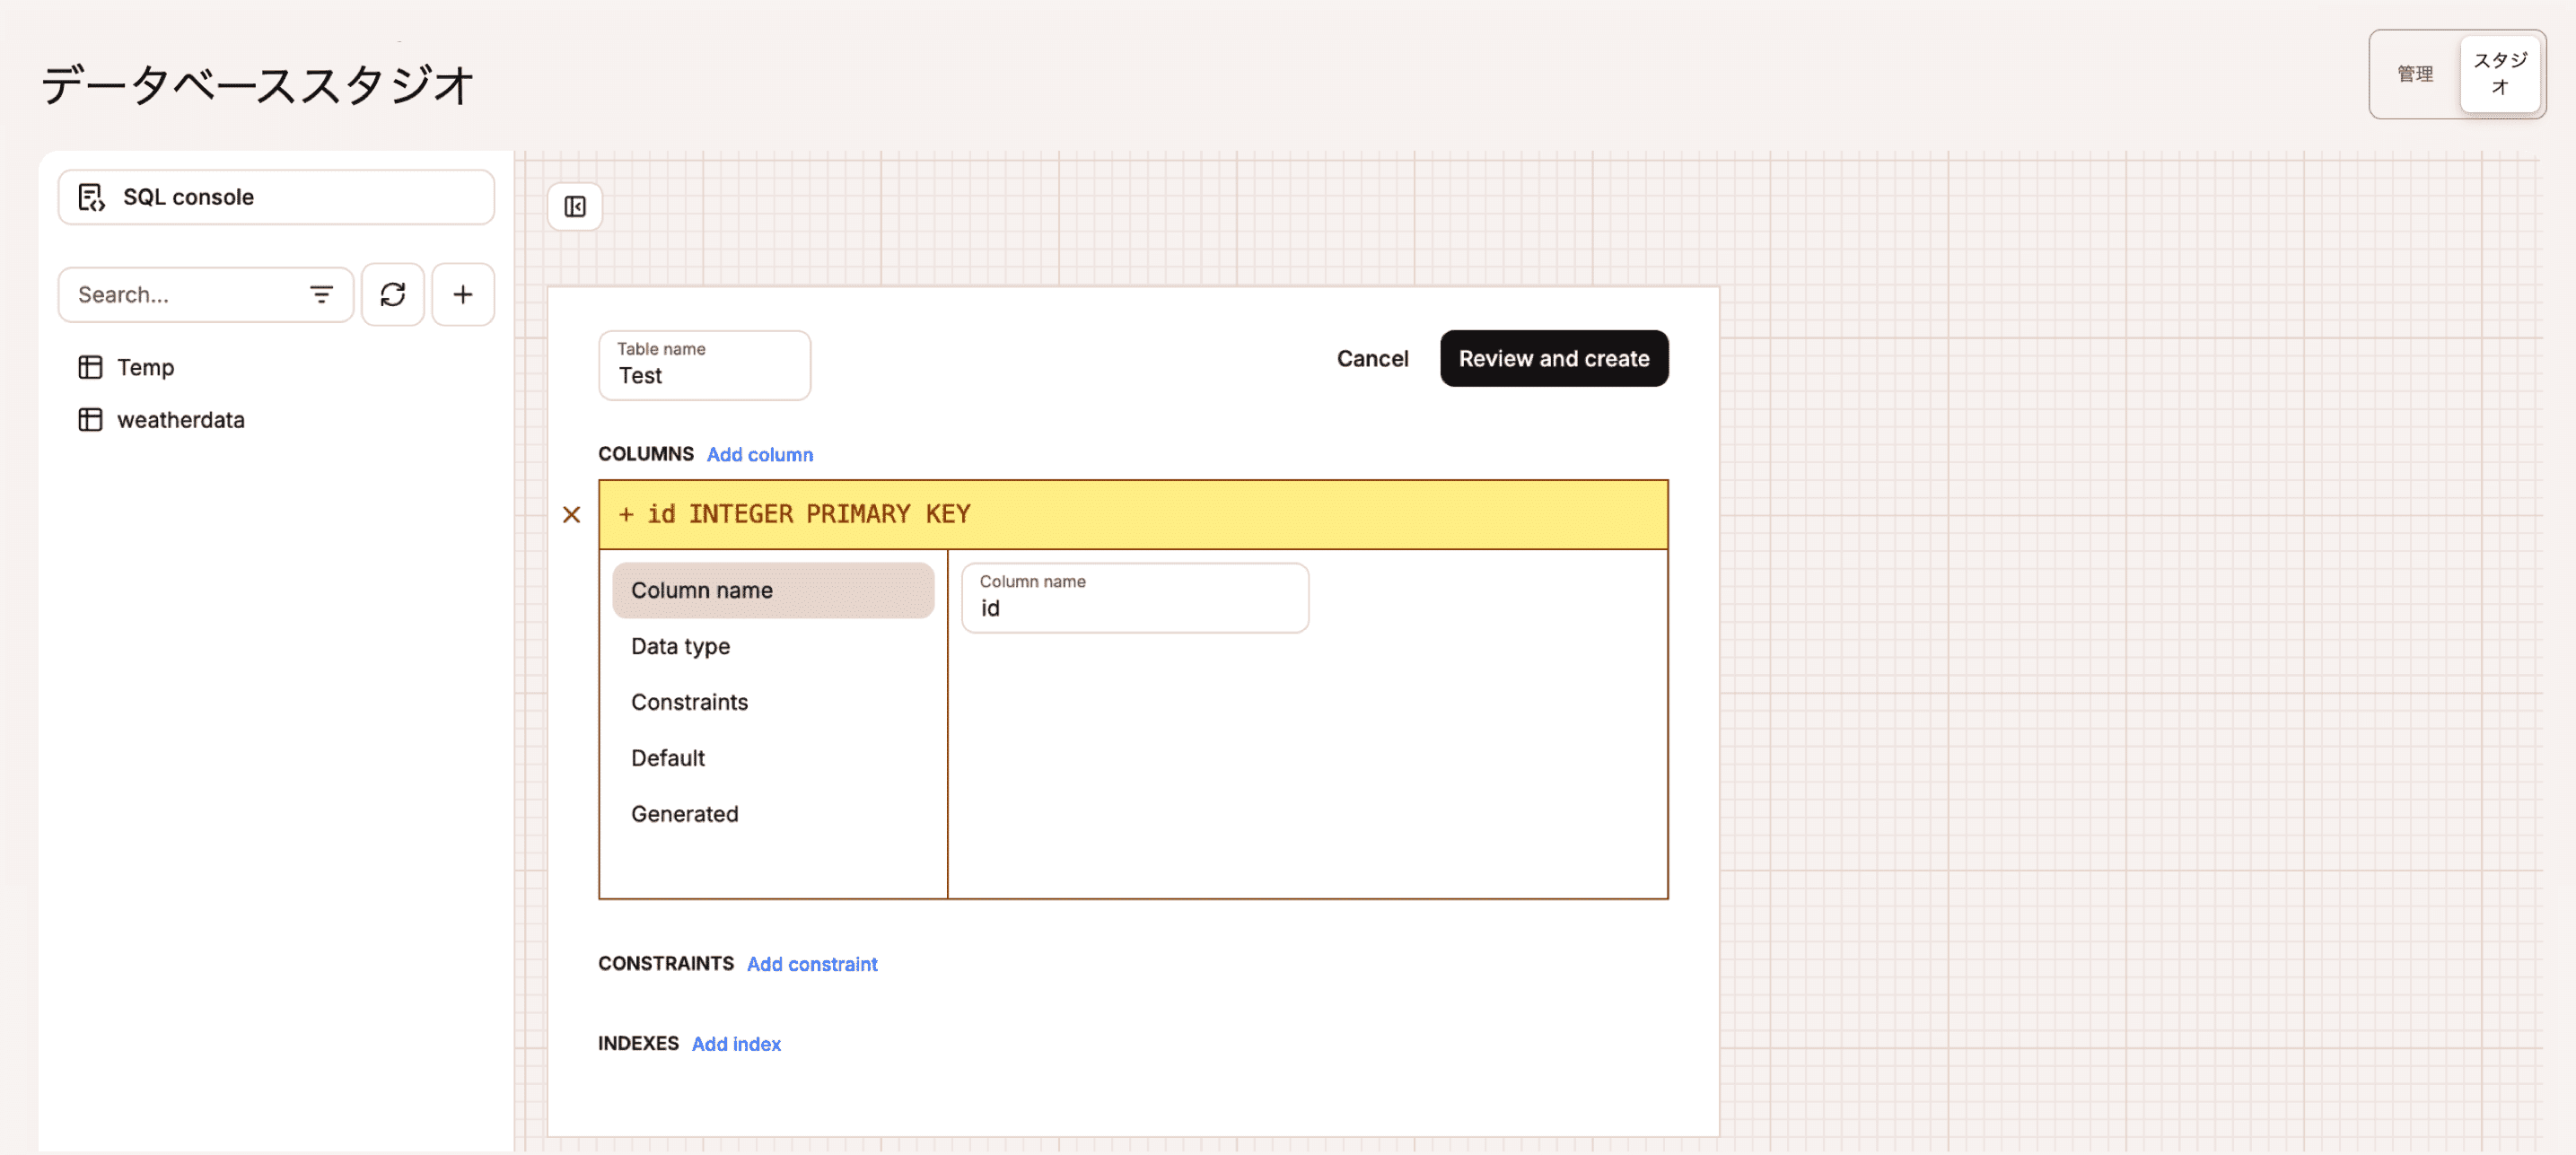The height and width of the screenshot is (1155, 2576).
Task: Click the Add column link
Action: [x=759, y=454]
